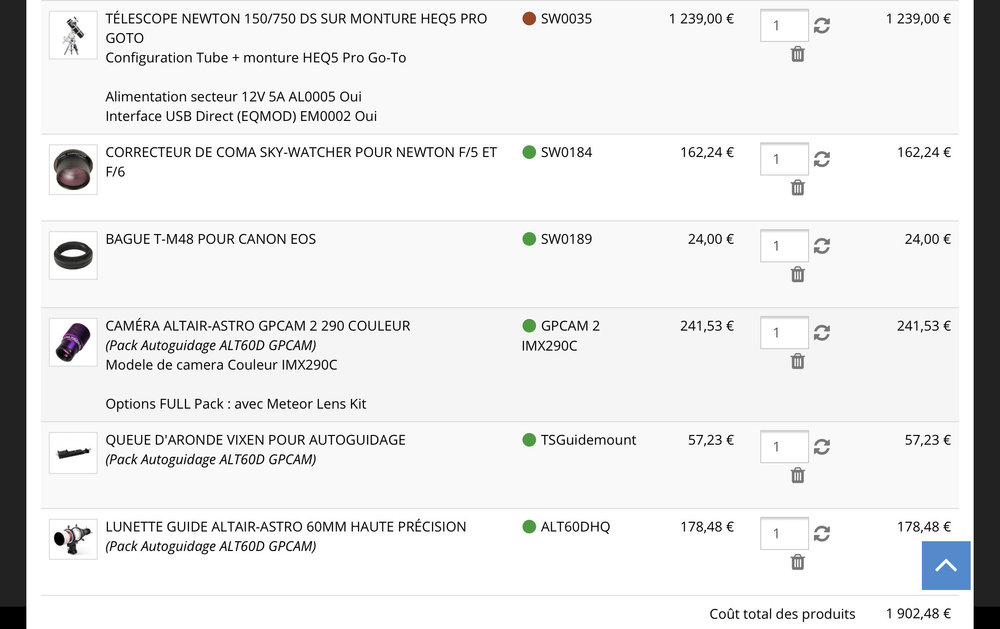This screenshot has height=629, width=1000.
Task: Update quantity of Sky-Watcher coma corrector
Action: 822,159
